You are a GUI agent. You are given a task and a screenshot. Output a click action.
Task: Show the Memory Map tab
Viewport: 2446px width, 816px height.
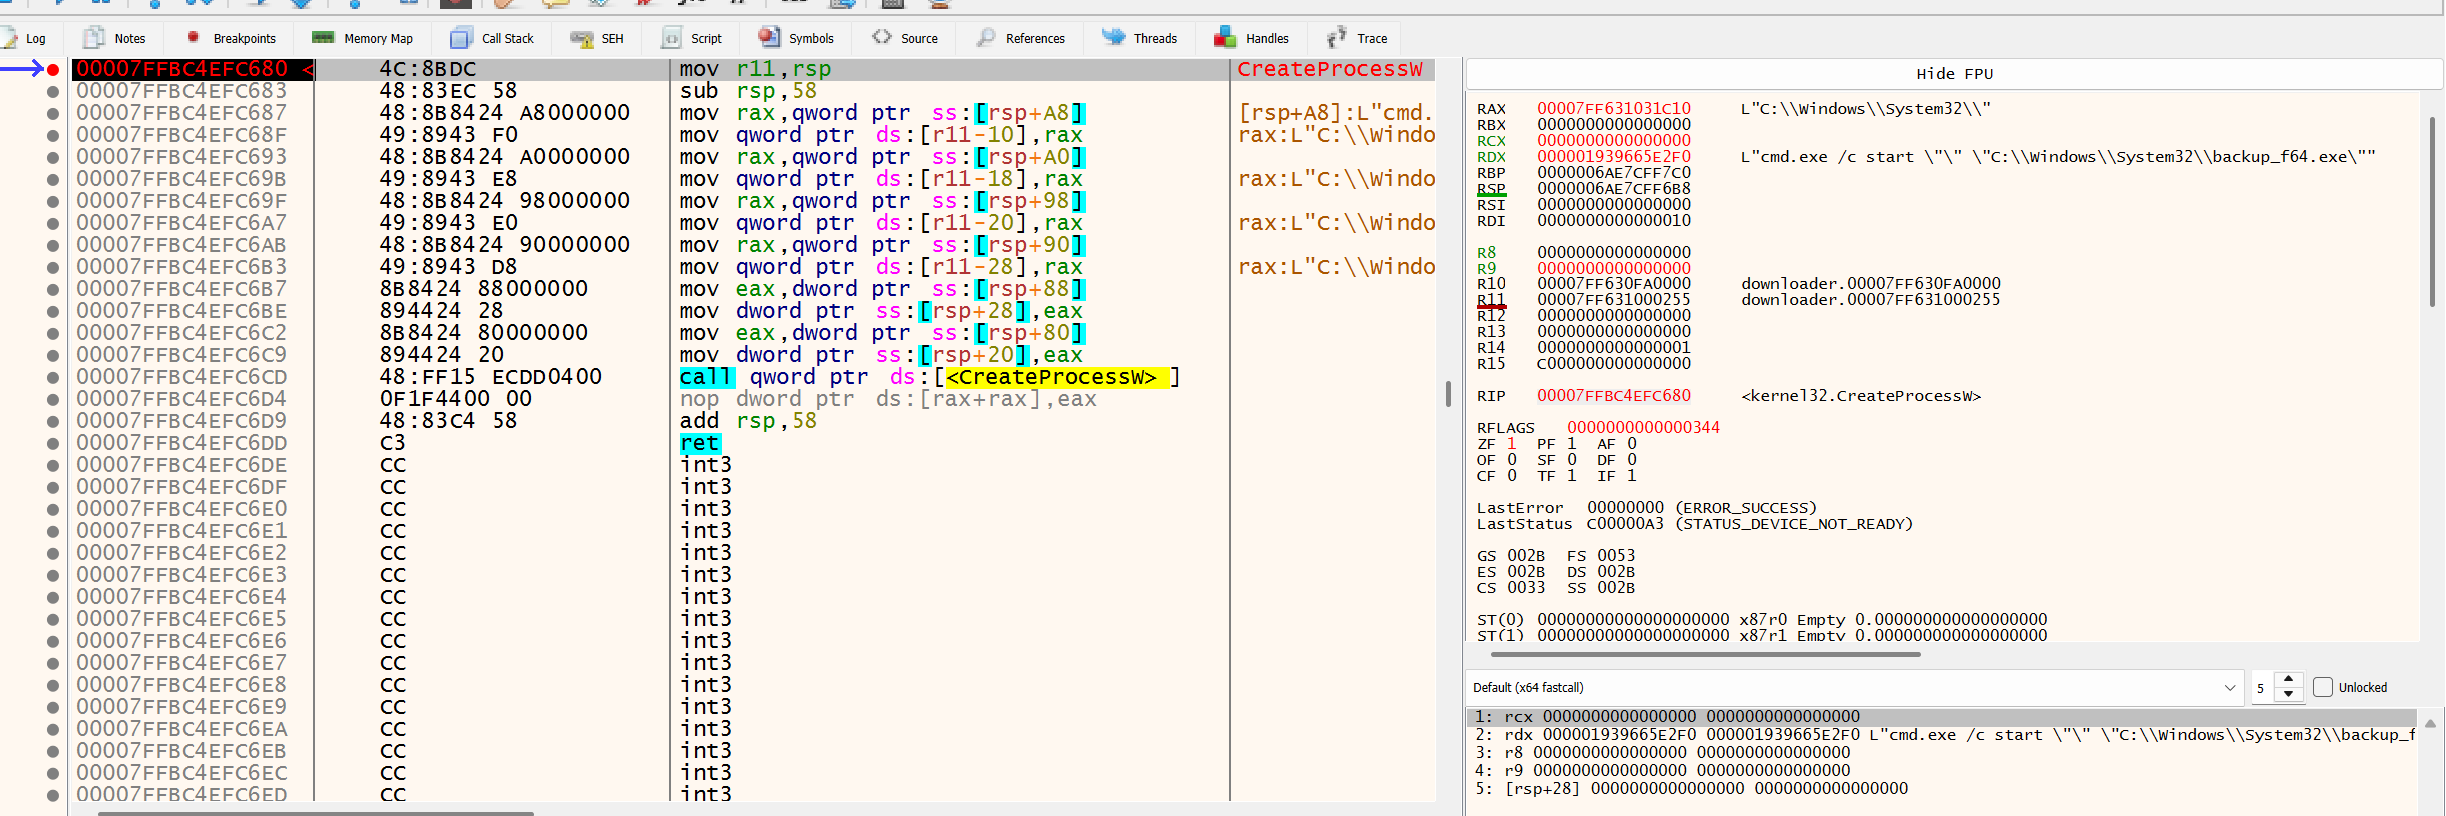click(362, 38)
